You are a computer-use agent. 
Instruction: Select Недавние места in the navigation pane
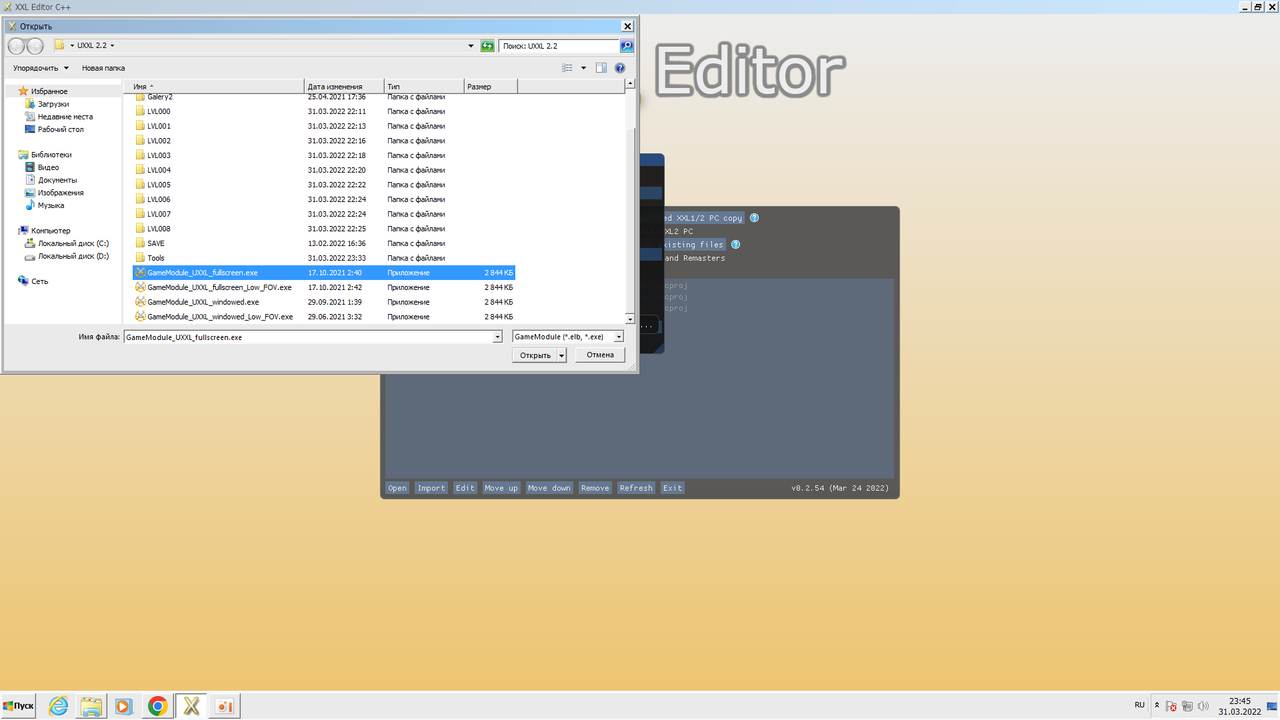point(65,117)
